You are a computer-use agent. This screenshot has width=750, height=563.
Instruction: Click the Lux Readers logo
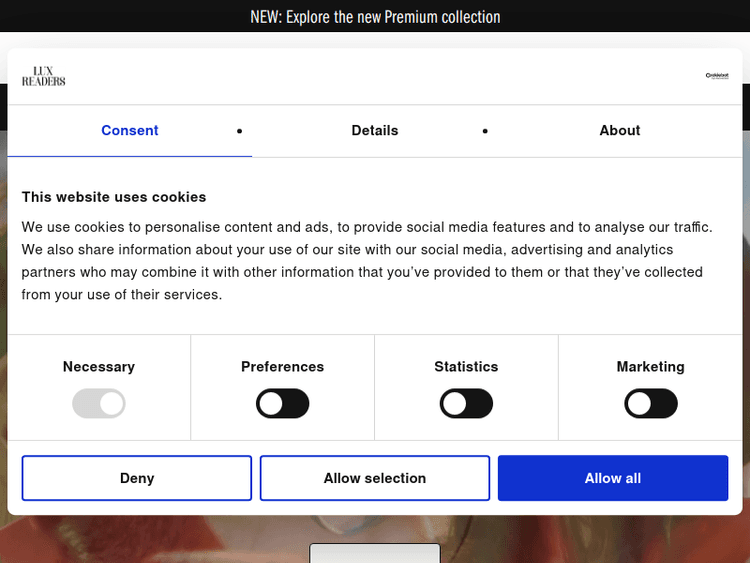(43, 76)
